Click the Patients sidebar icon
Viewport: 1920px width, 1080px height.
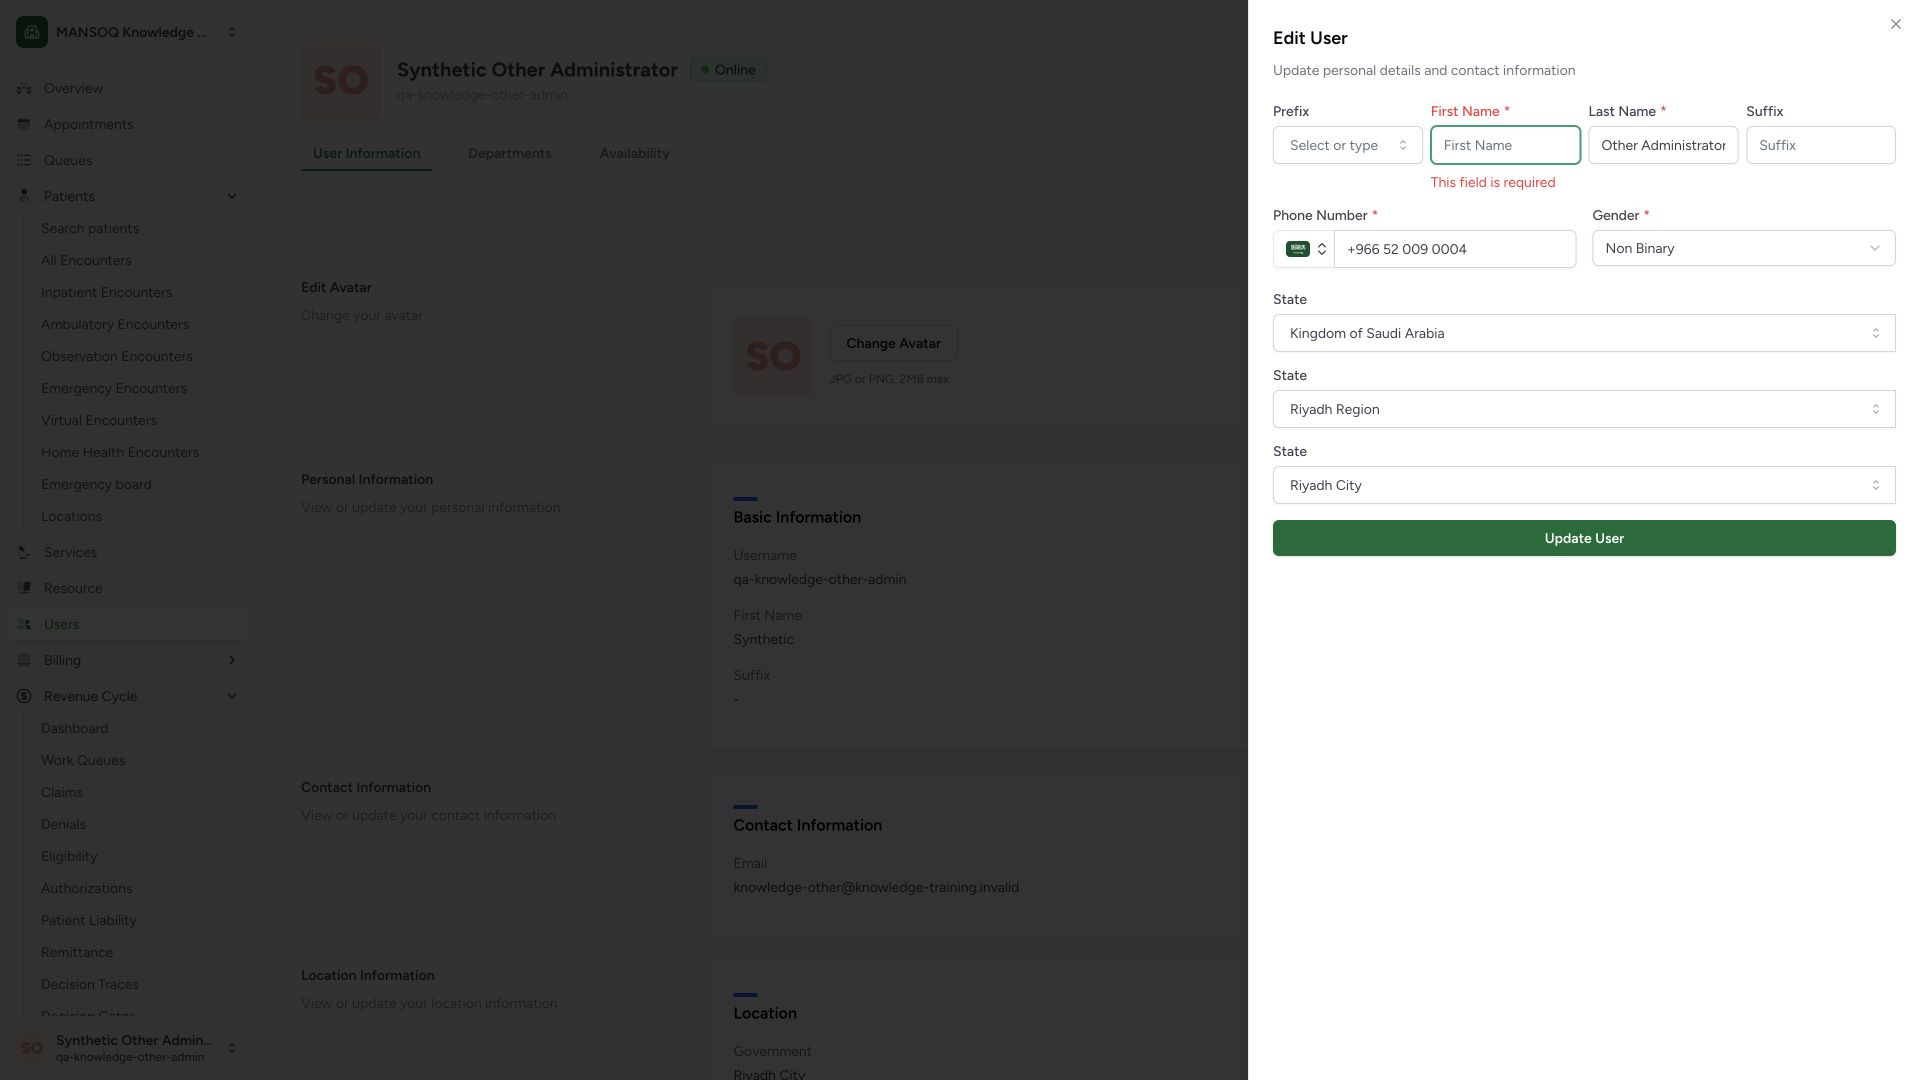tap(24, 196)
